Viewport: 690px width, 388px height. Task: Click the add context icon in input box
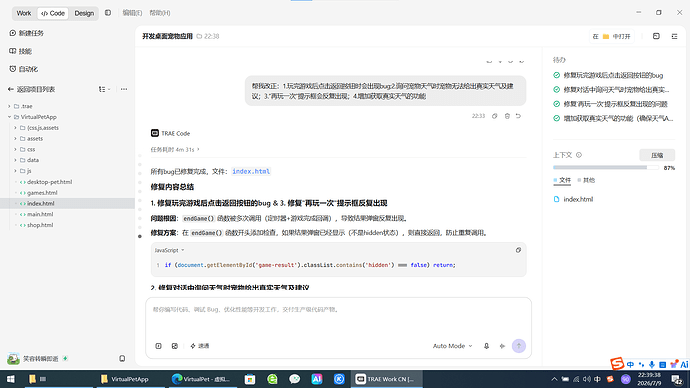tap(158, 346)
